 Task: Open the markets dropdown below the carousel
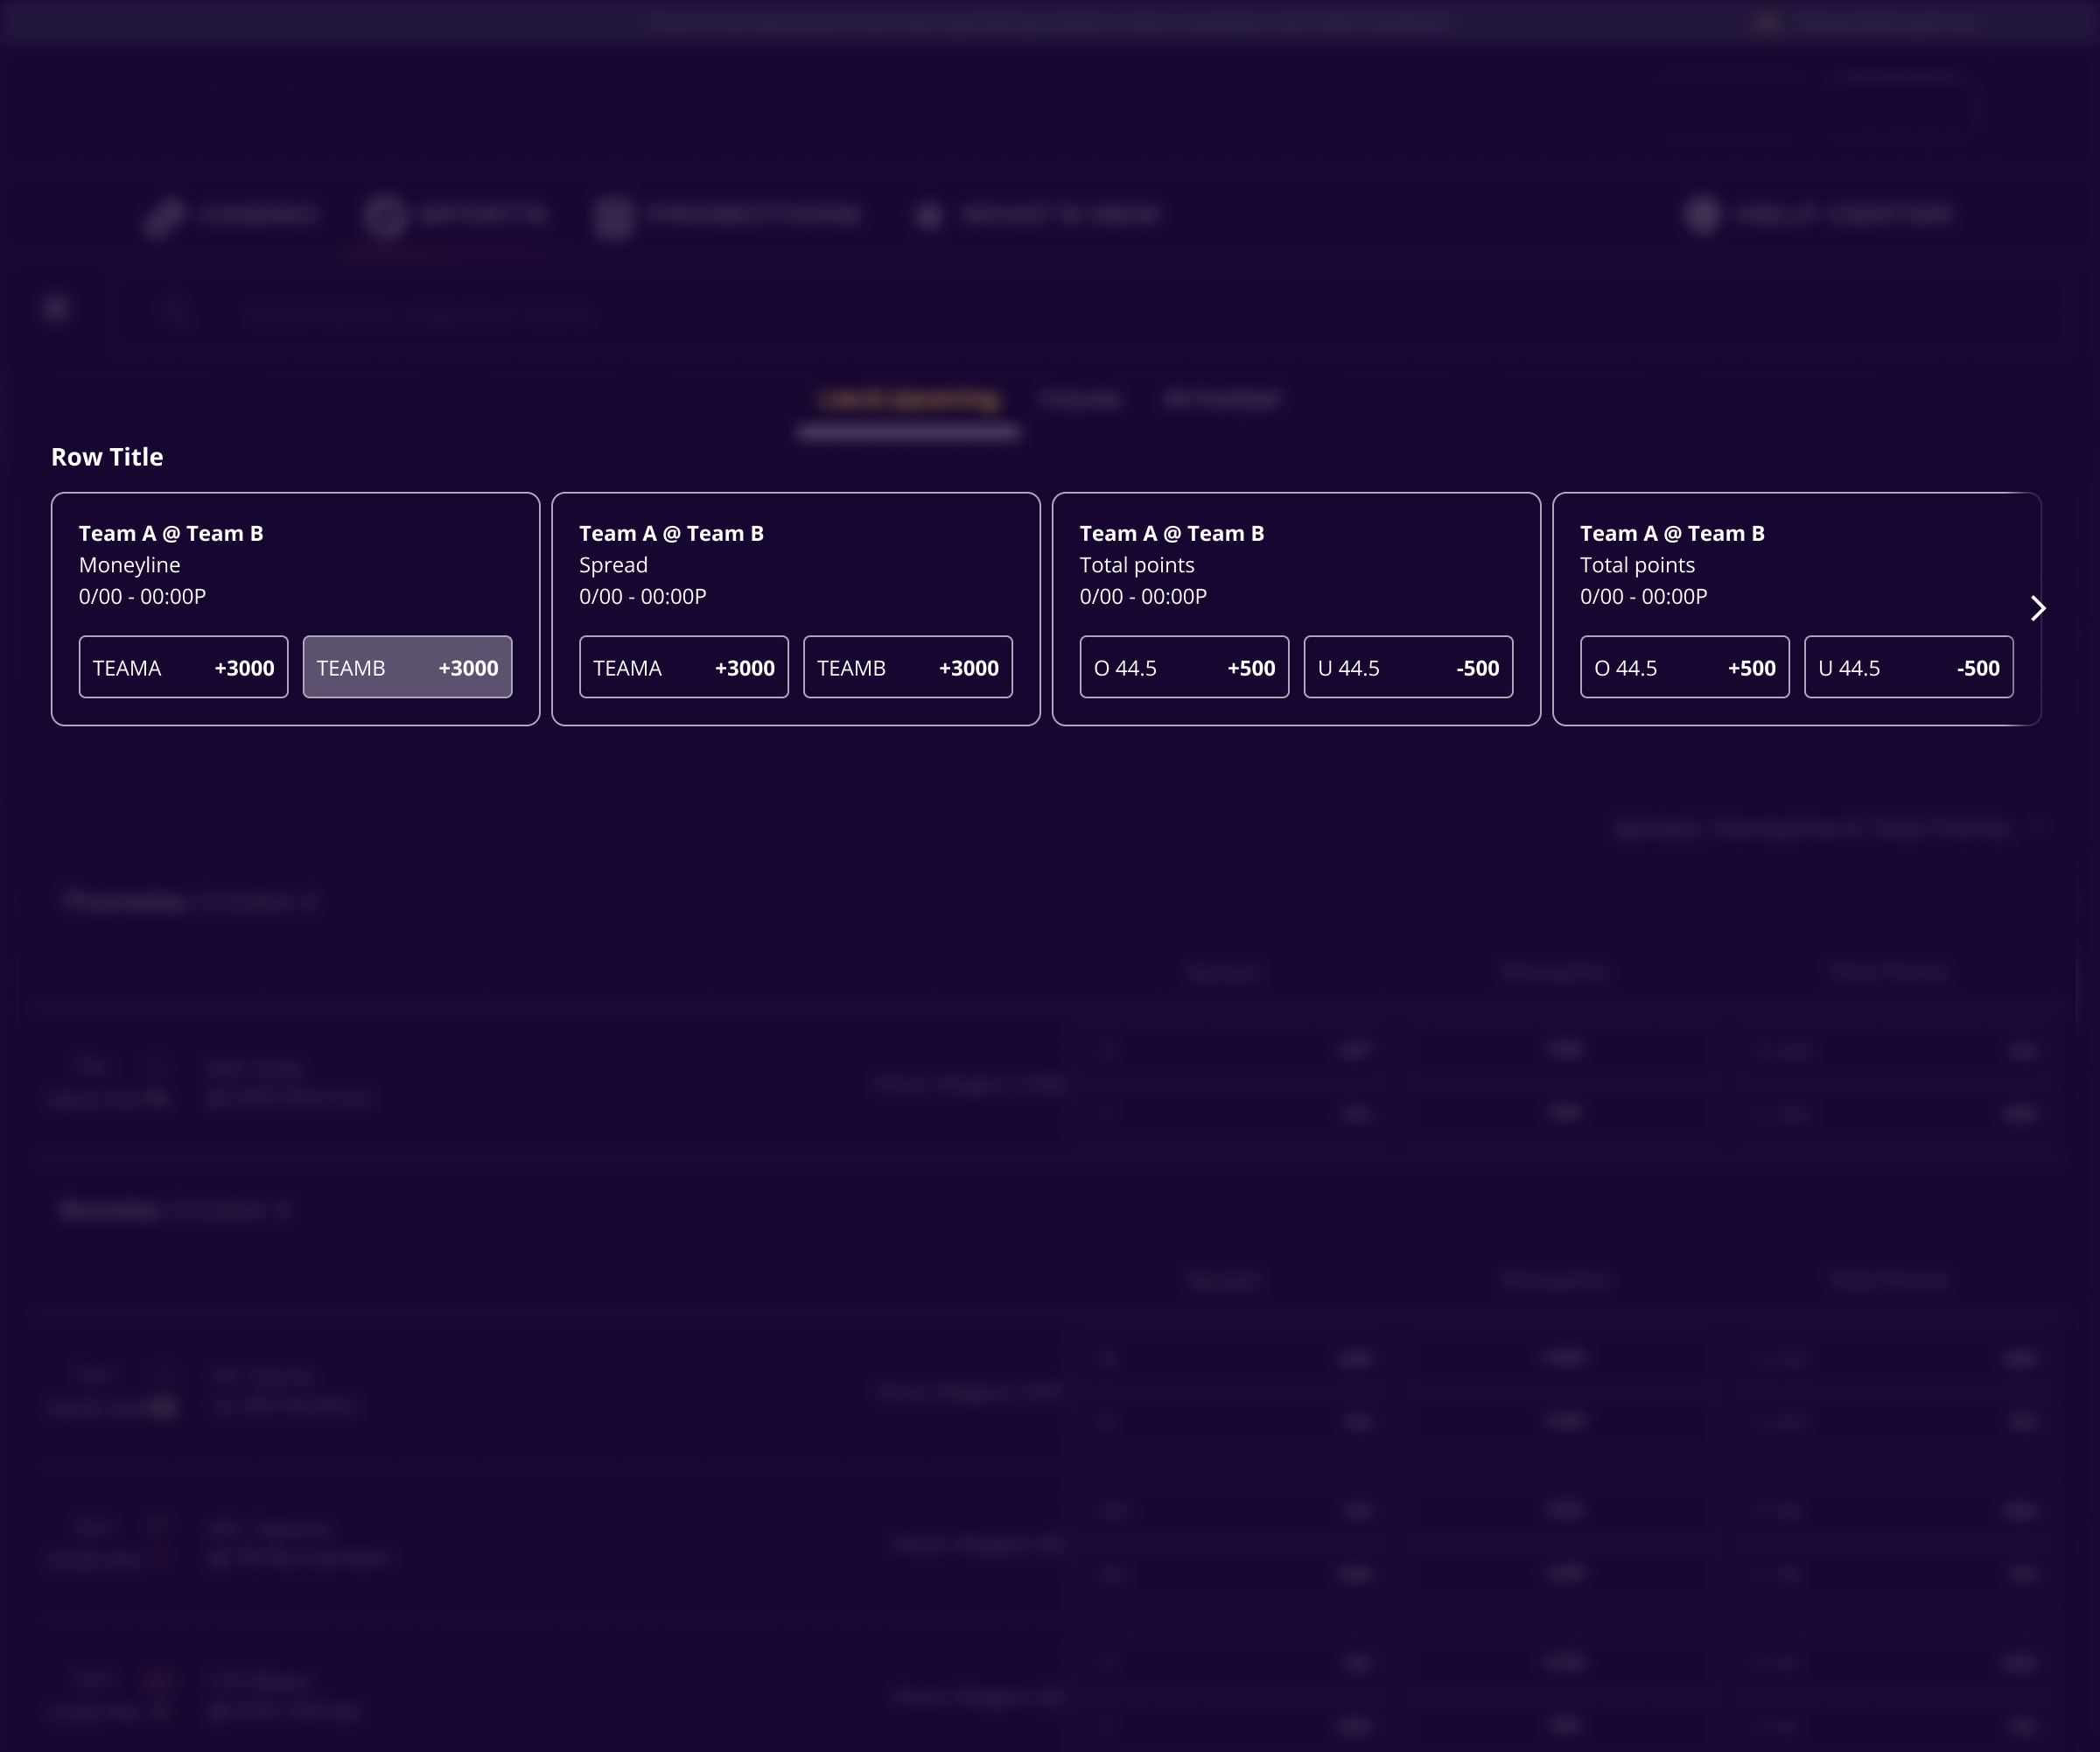coord(1825,828)
